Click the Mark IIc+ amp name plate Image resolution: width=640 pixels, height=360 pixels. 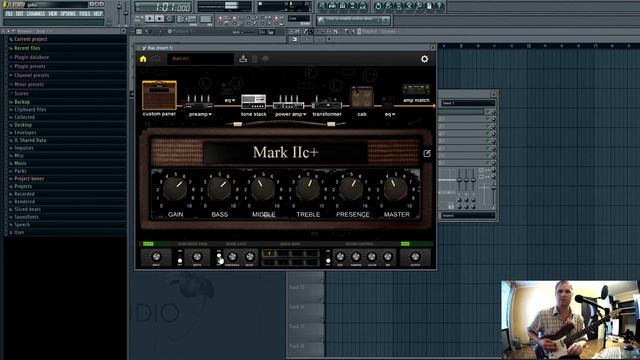click(x=285, y=153)
